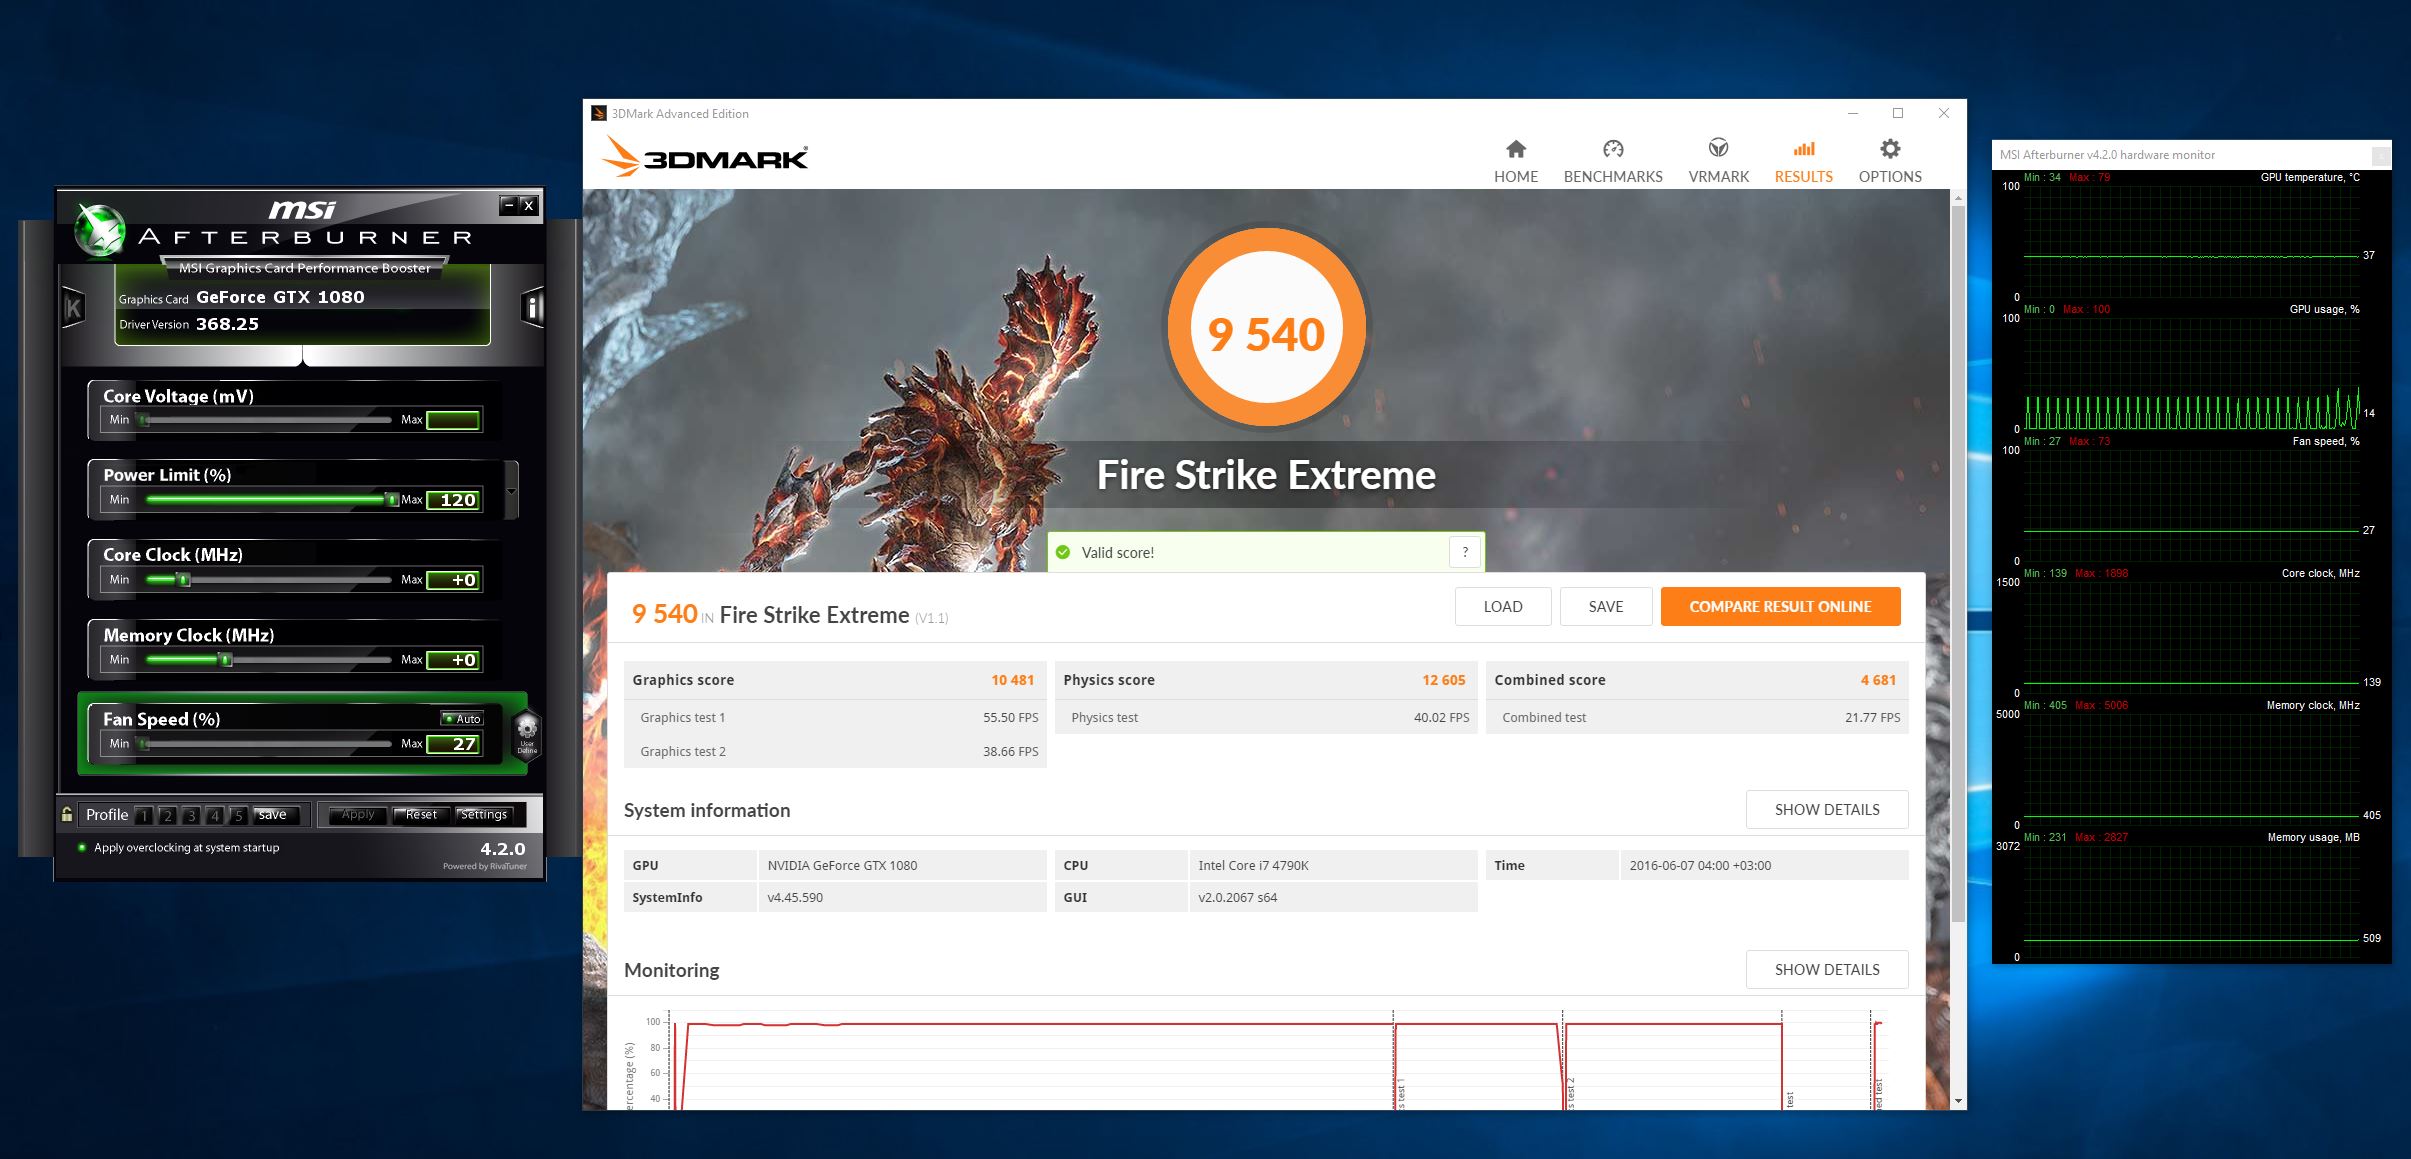Select profile slot 3 in Afterburner

coord(191,815)
